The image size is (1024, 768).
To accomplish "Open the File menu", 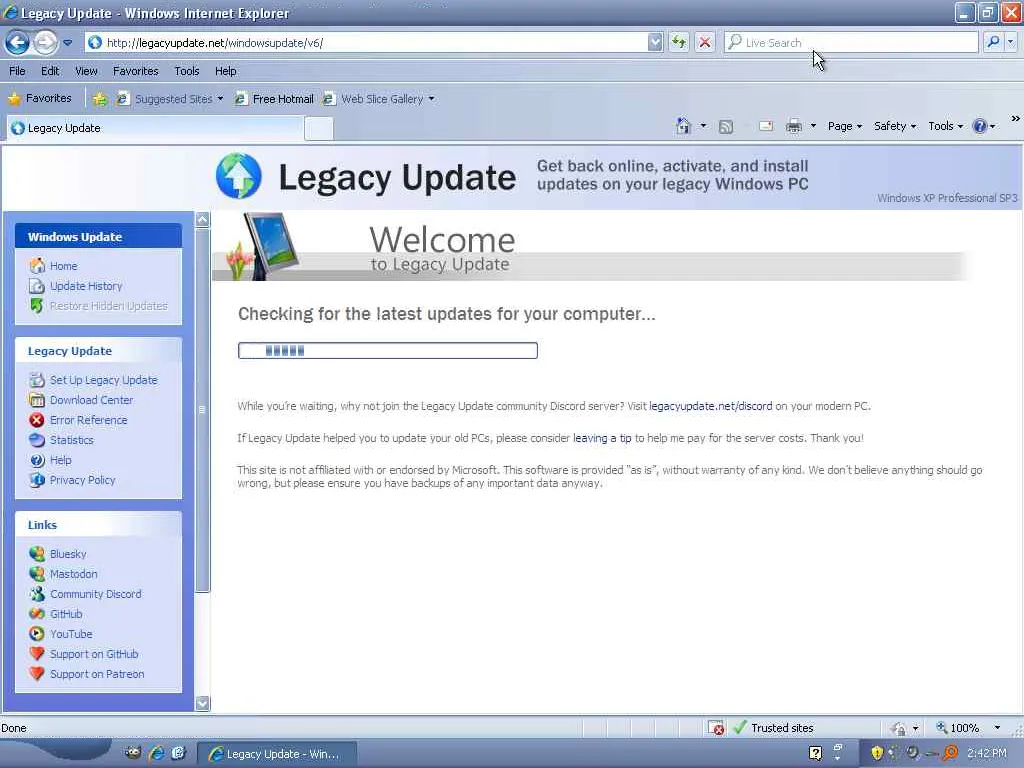I will click(x=17, y=71).
